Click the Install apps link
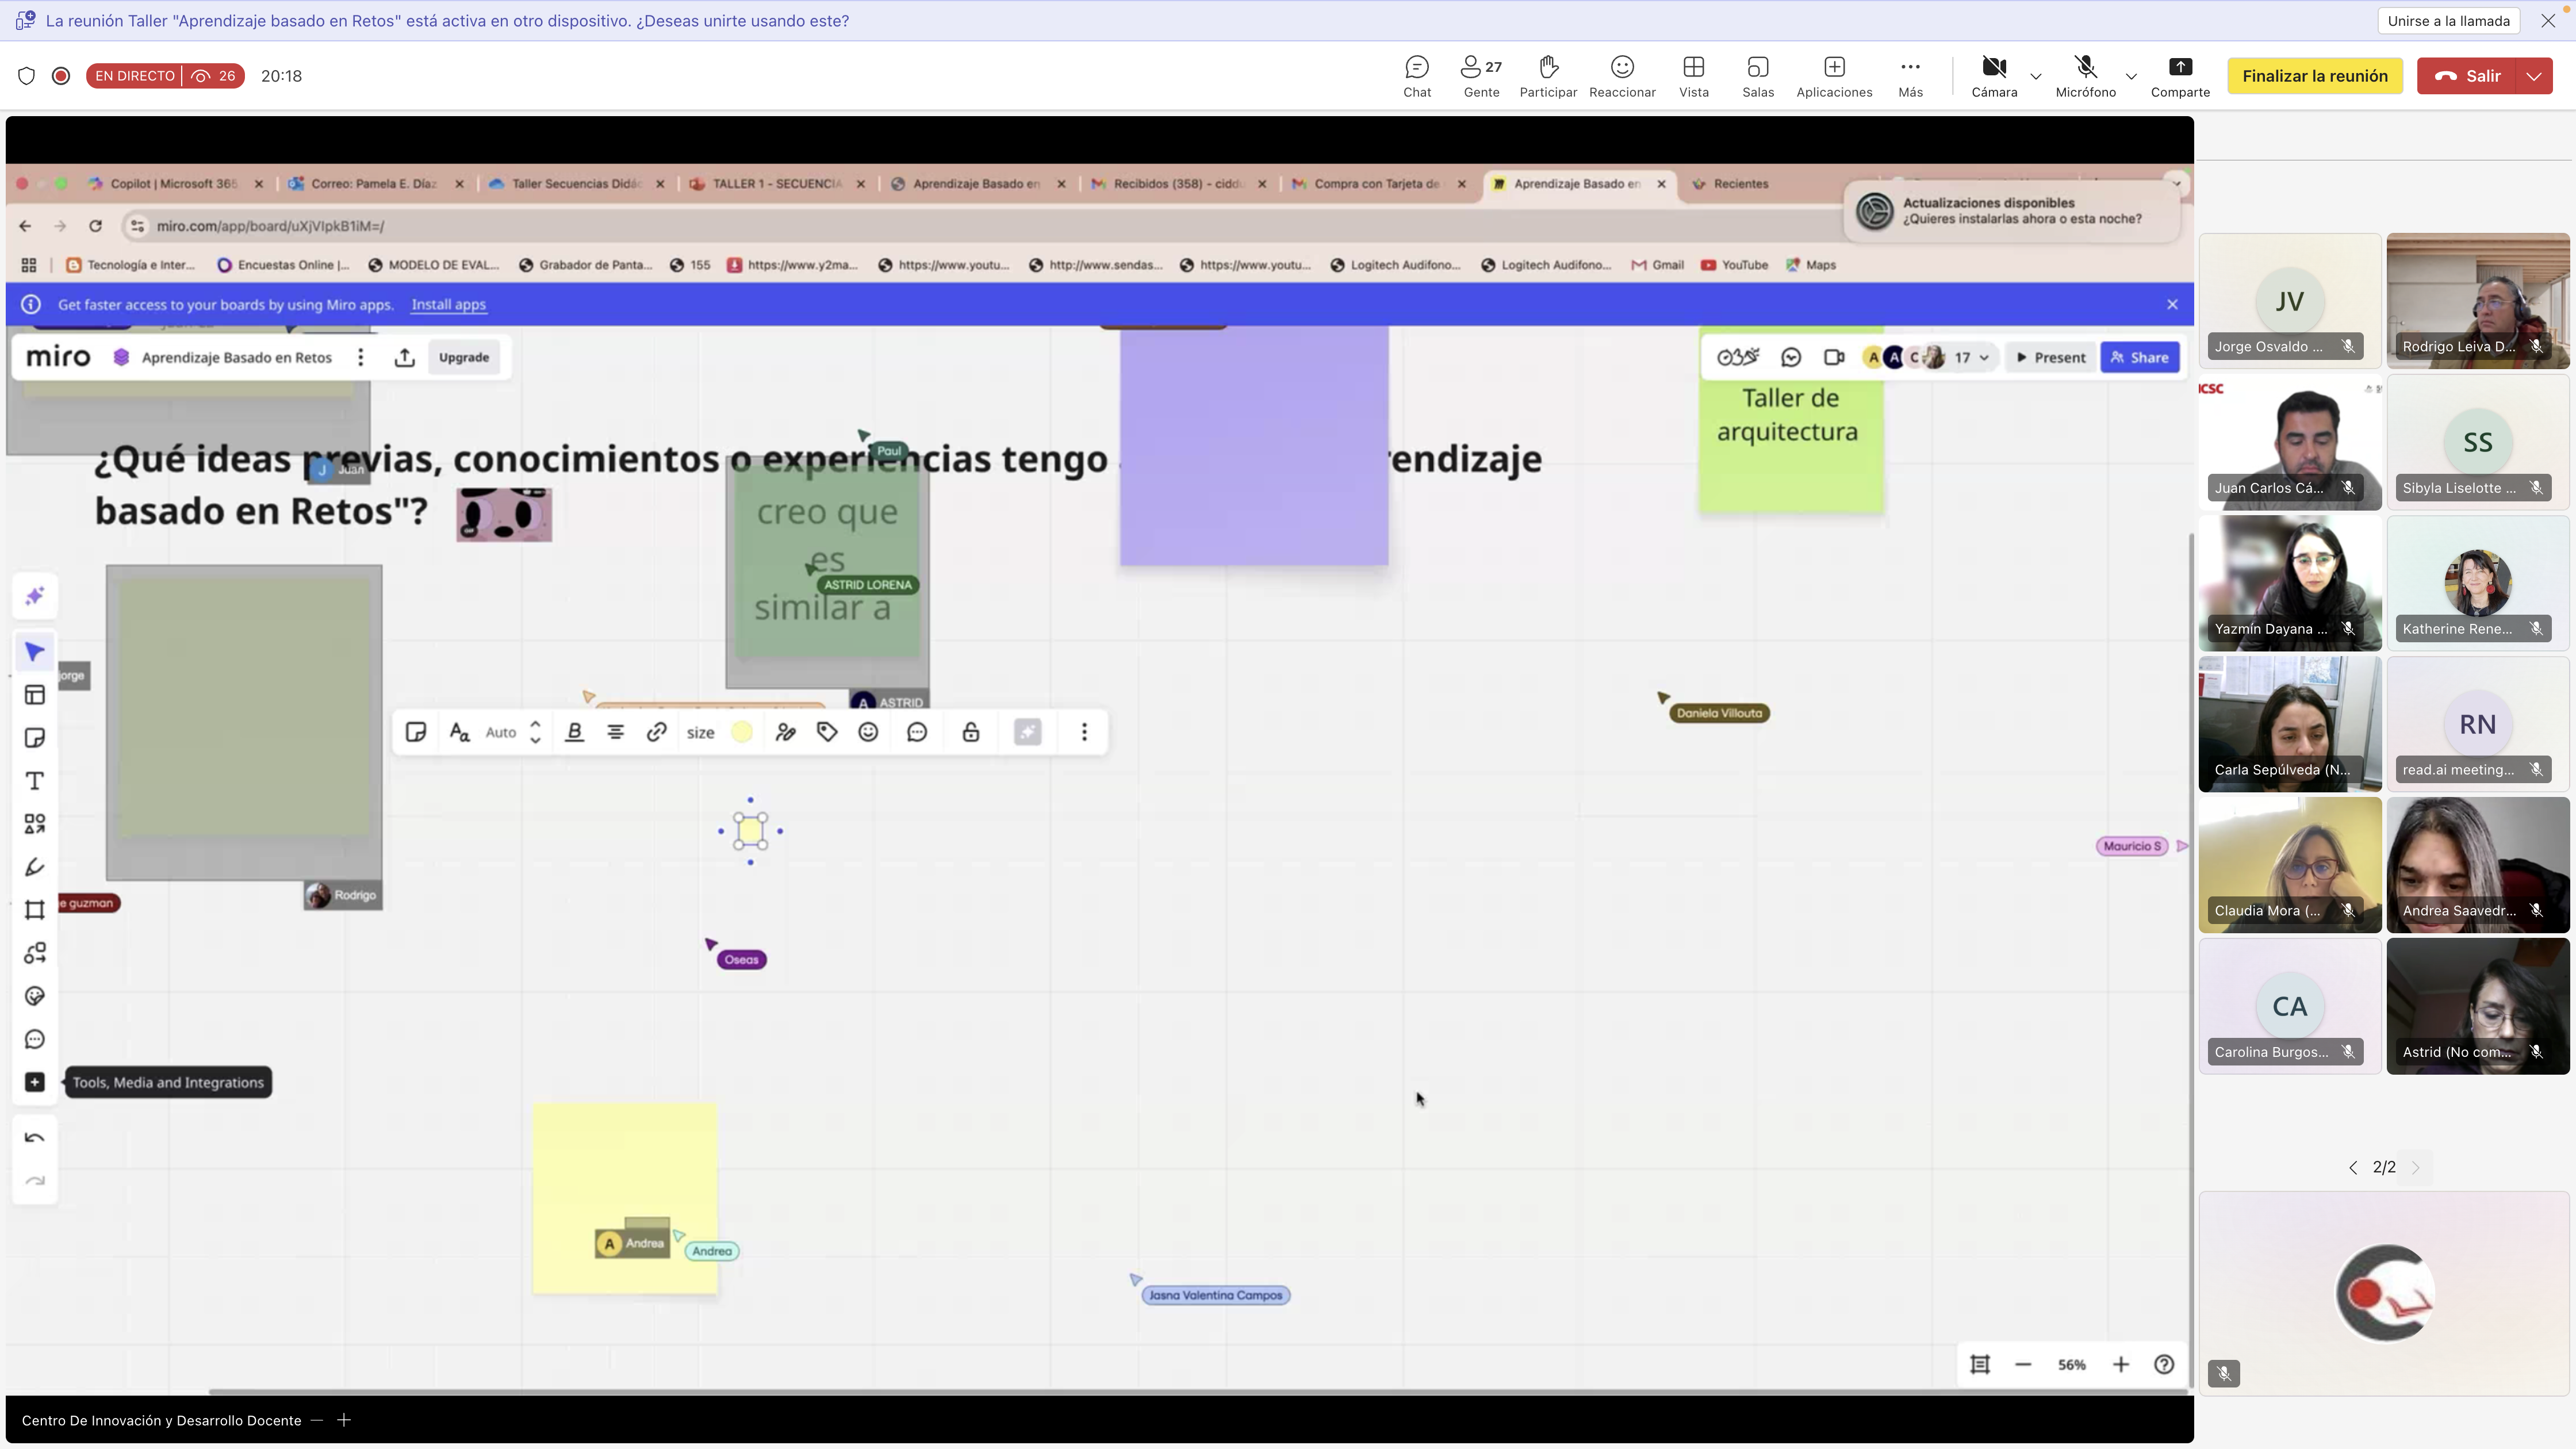 (448, 305)
